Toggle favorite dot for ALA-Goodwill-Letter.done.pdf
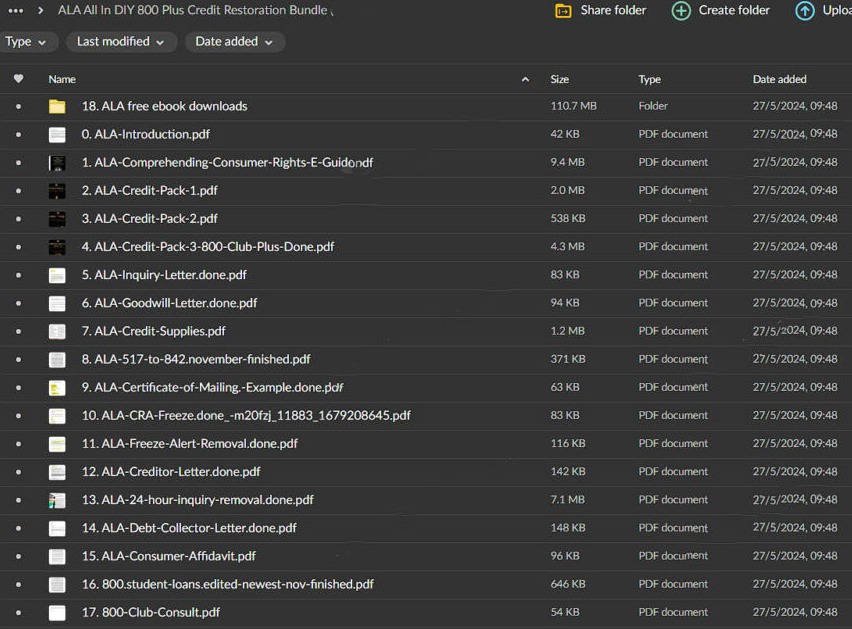 [18, 303]
